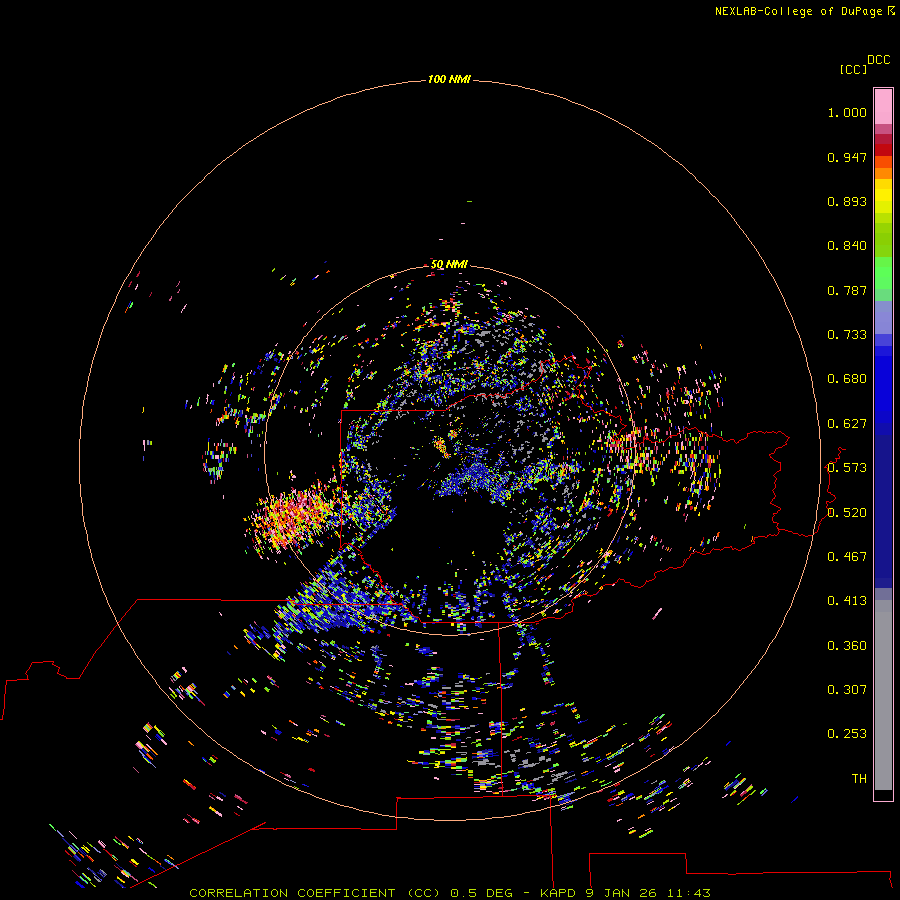Click the TH threshold label in legend

(859, 779)
